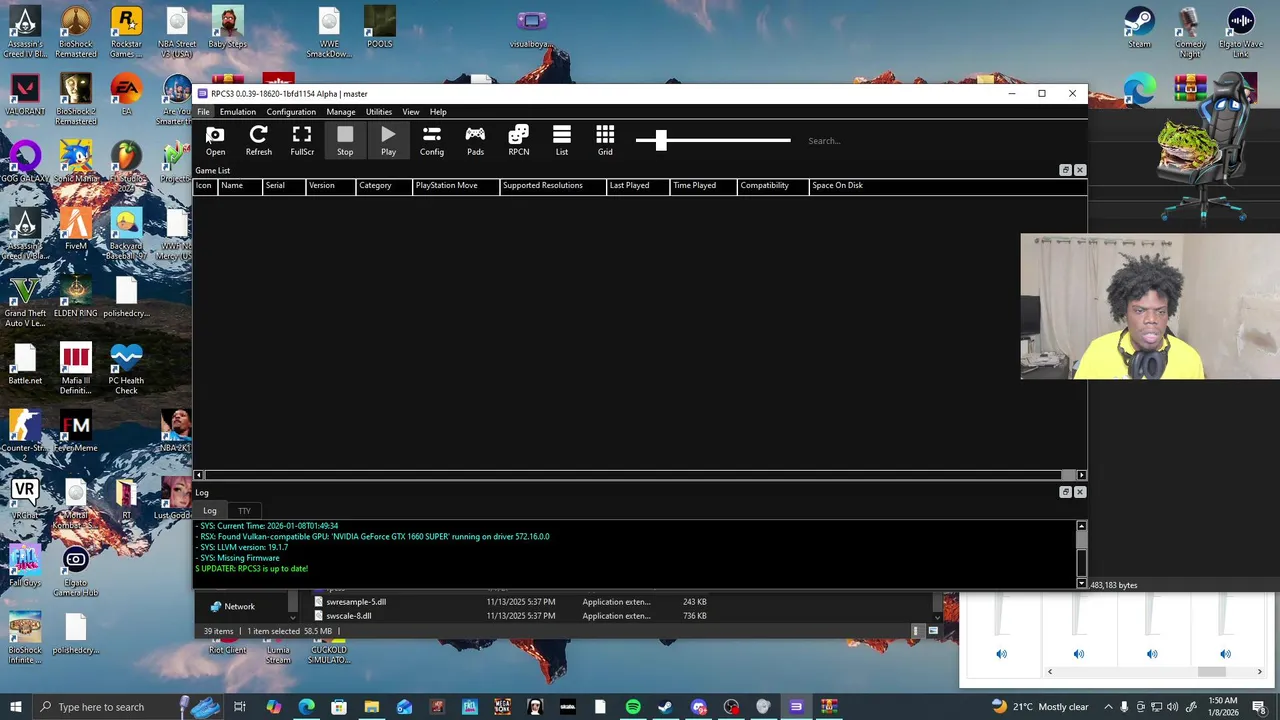Select the Fall Guys desktop icon

click(25, 566)
